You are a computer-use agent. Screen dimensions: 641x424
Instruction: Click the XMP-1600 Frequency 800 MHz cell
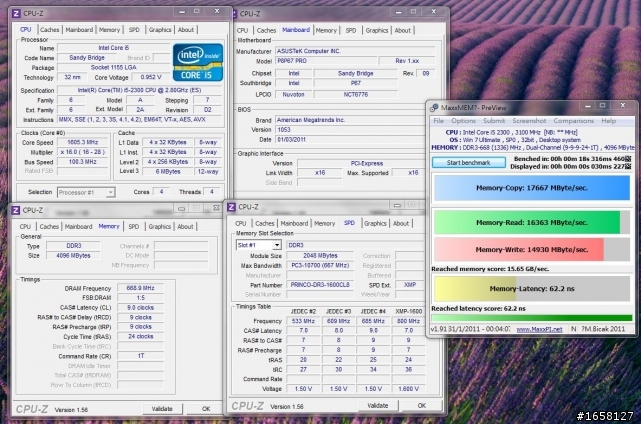408,321
